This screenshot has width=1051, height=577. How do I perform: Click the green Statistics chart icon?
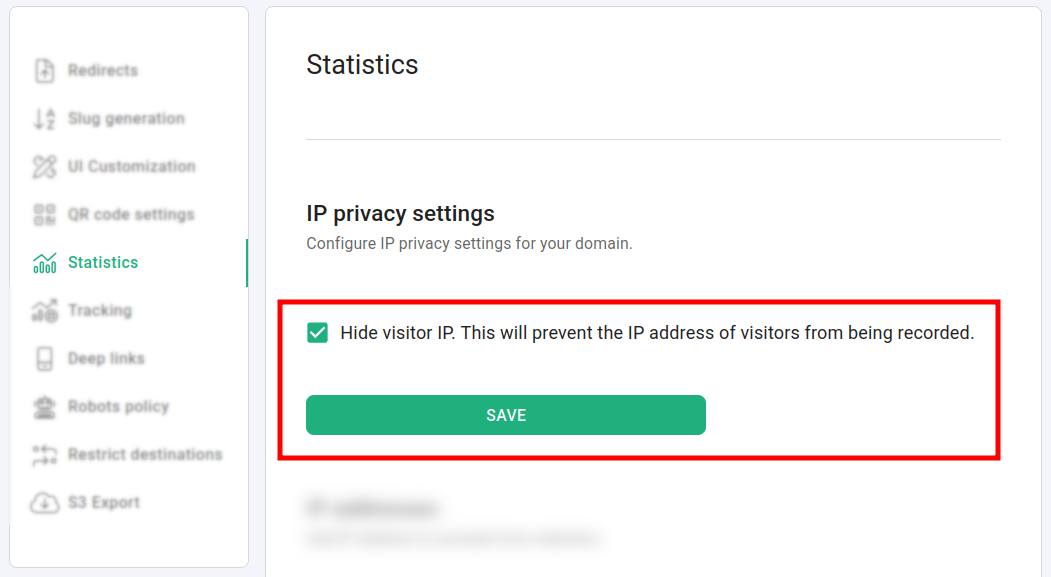pos(44,263)
